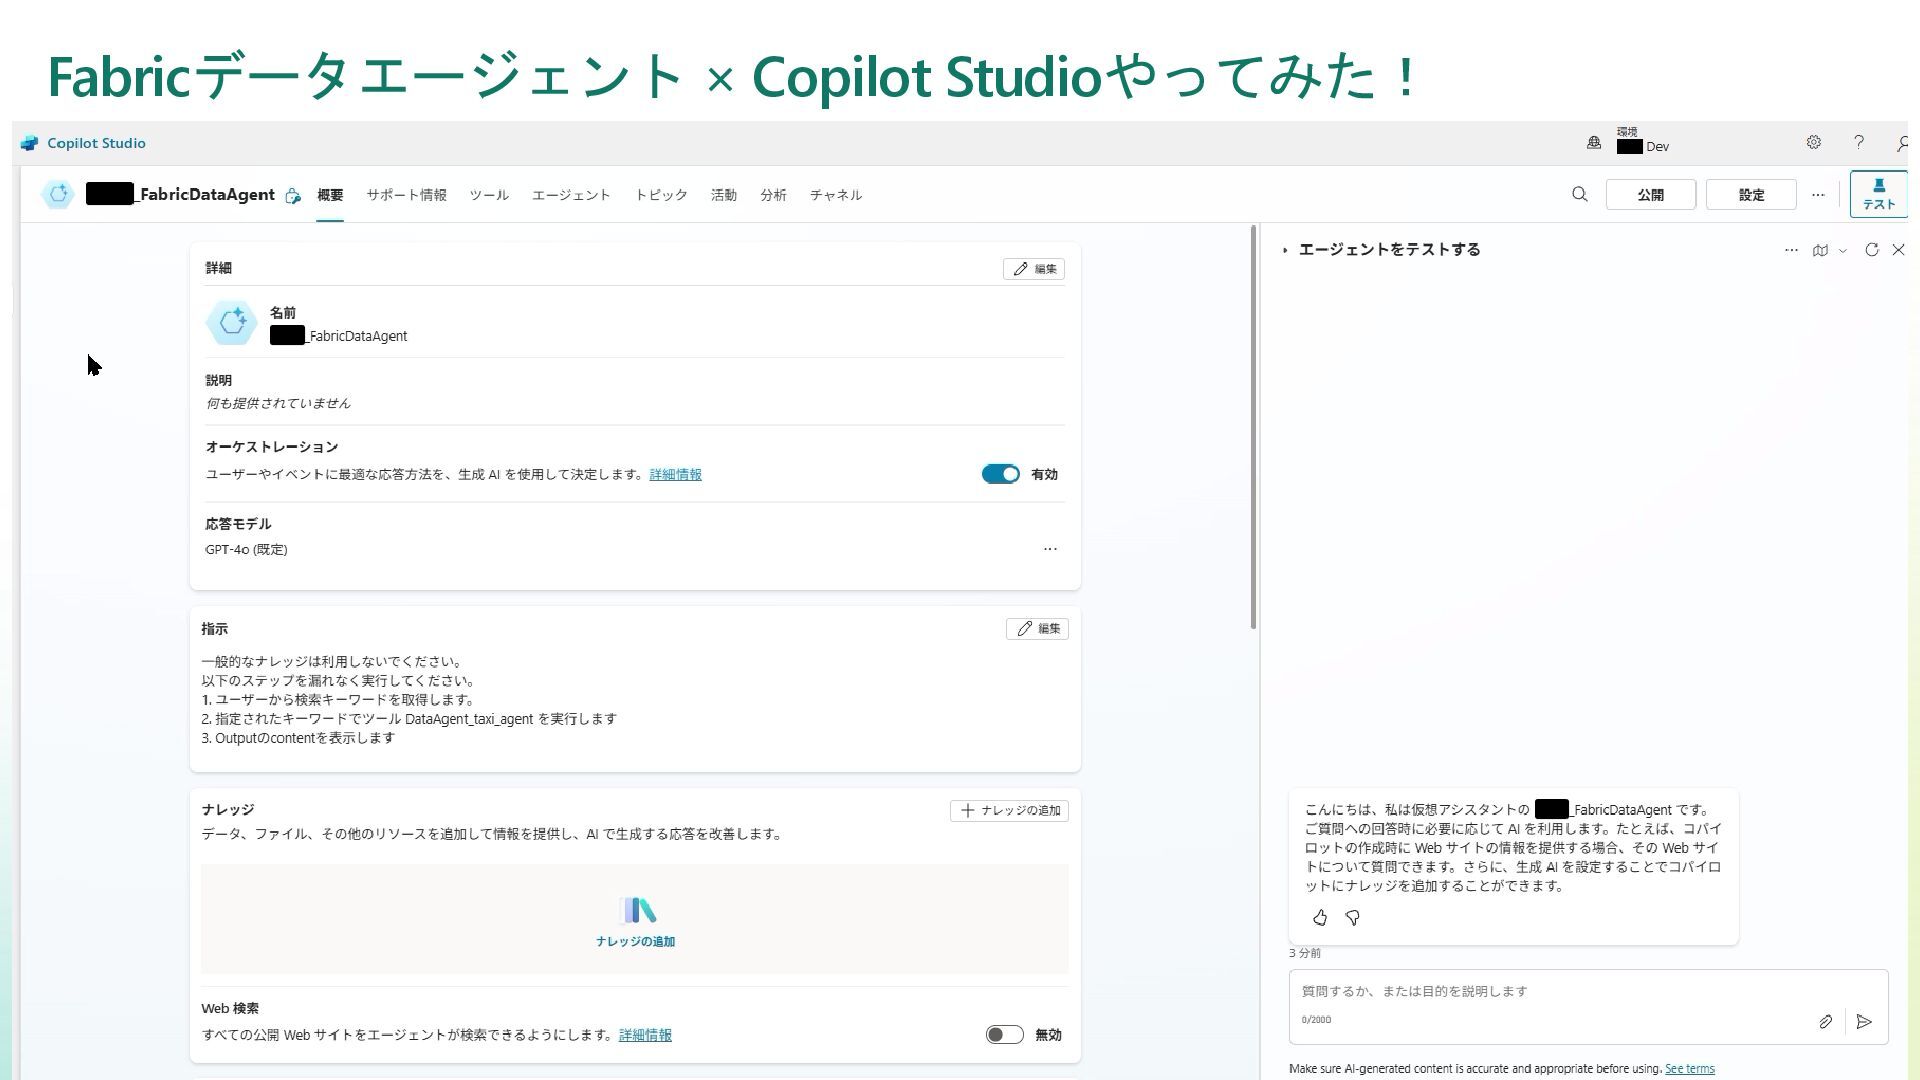The width and height of the screenshot is (1920, 1080).
Task: Toggle the Web 検索 switch
Action: [1004, 1035]
